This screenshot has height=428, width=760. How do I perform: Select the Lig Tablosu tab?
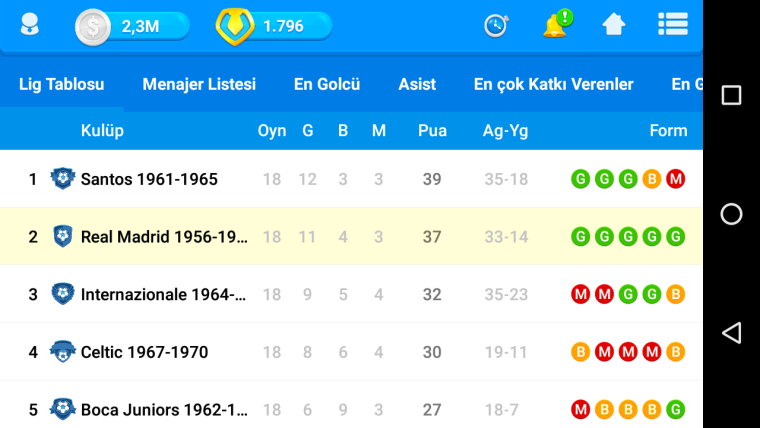tap(62, 84)
